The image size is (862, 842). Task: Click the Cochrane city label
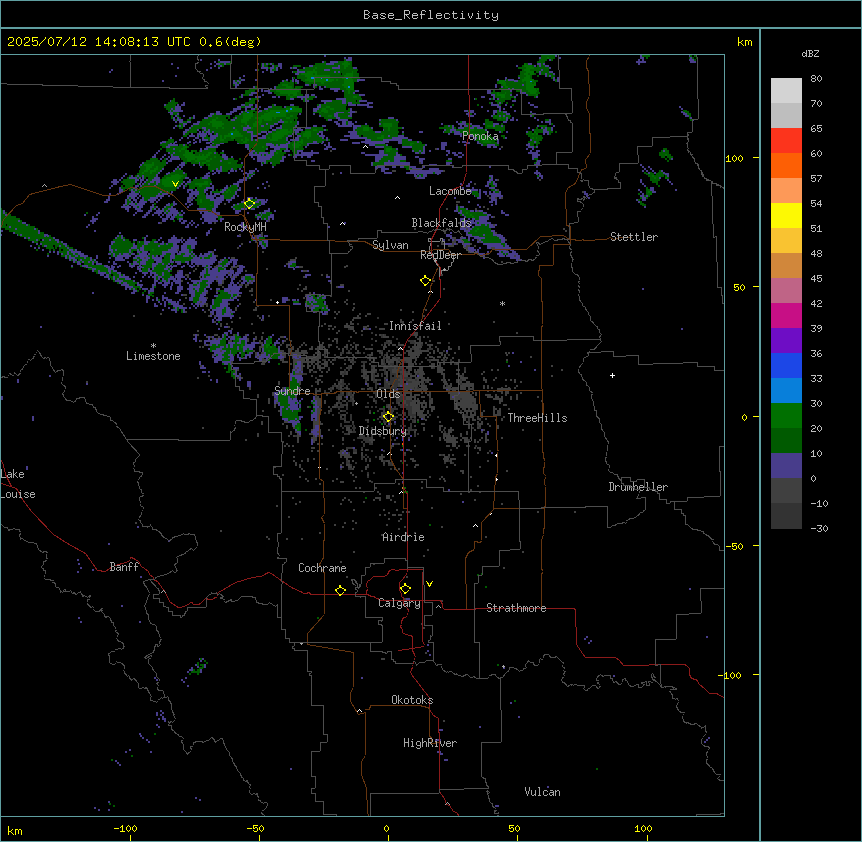[322, 568]
